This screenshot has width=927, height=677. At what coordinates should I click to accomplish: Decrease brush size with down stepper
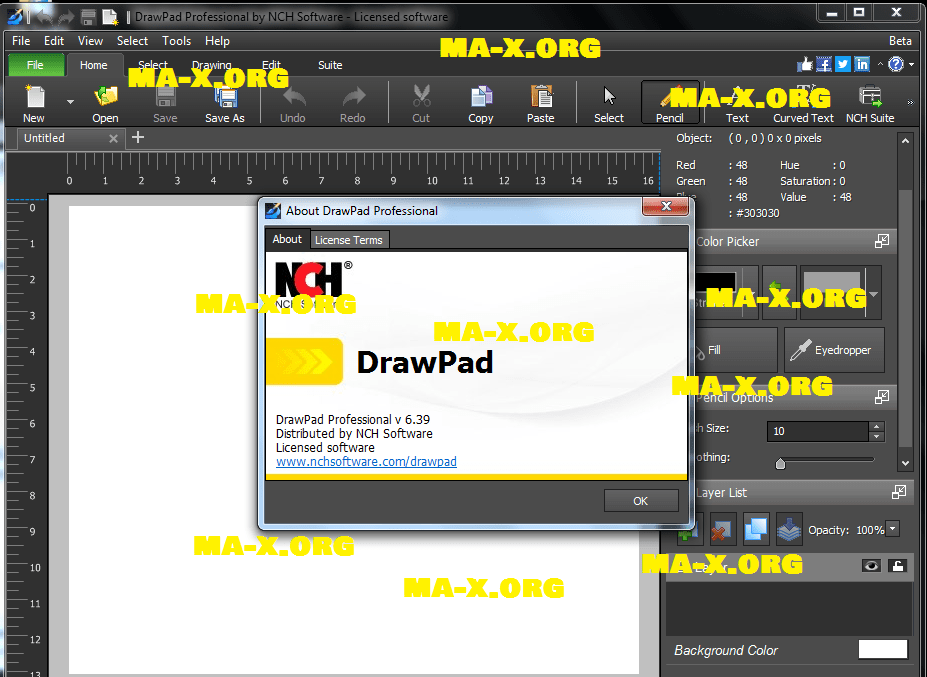point(877,436)
